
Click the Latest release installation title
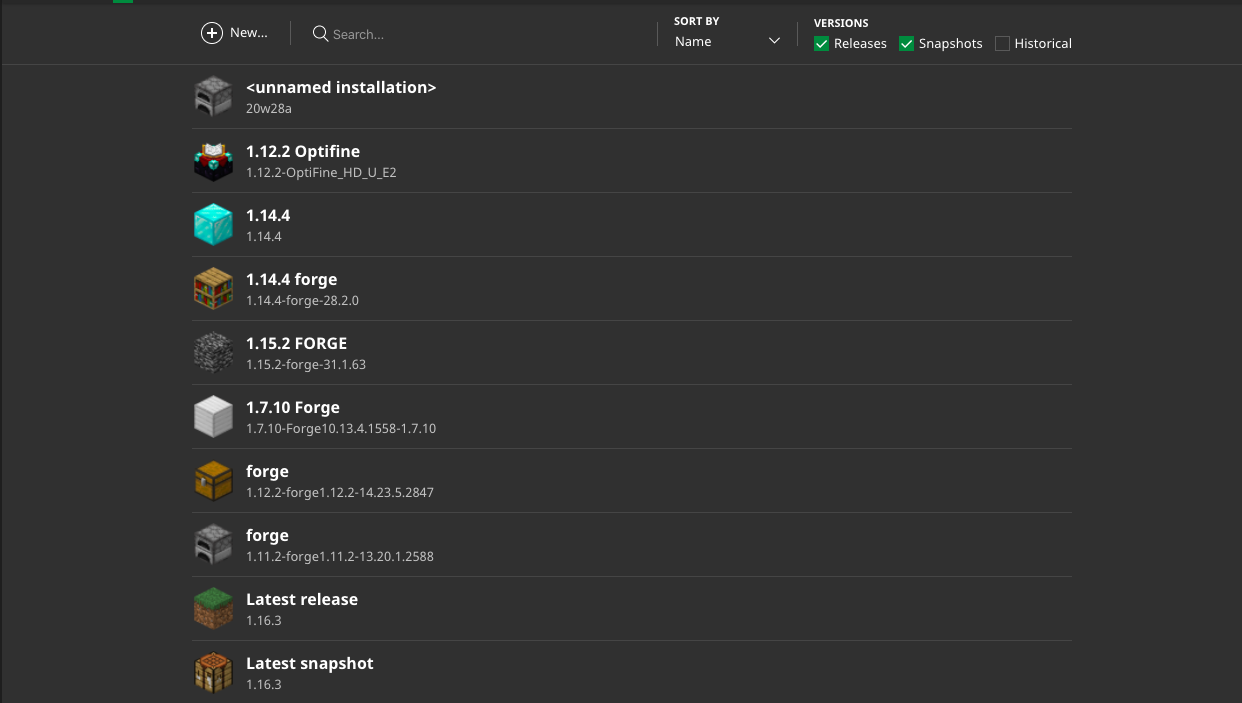coord(302,599)
